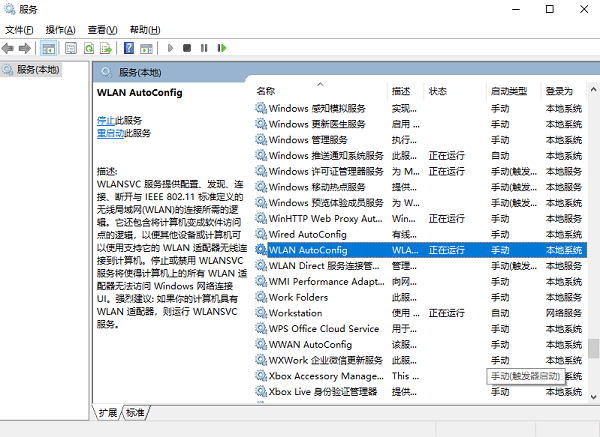Switch to the 扩展 tab
The width and height of the screenshot is (600, 437).
click(108, 413)
